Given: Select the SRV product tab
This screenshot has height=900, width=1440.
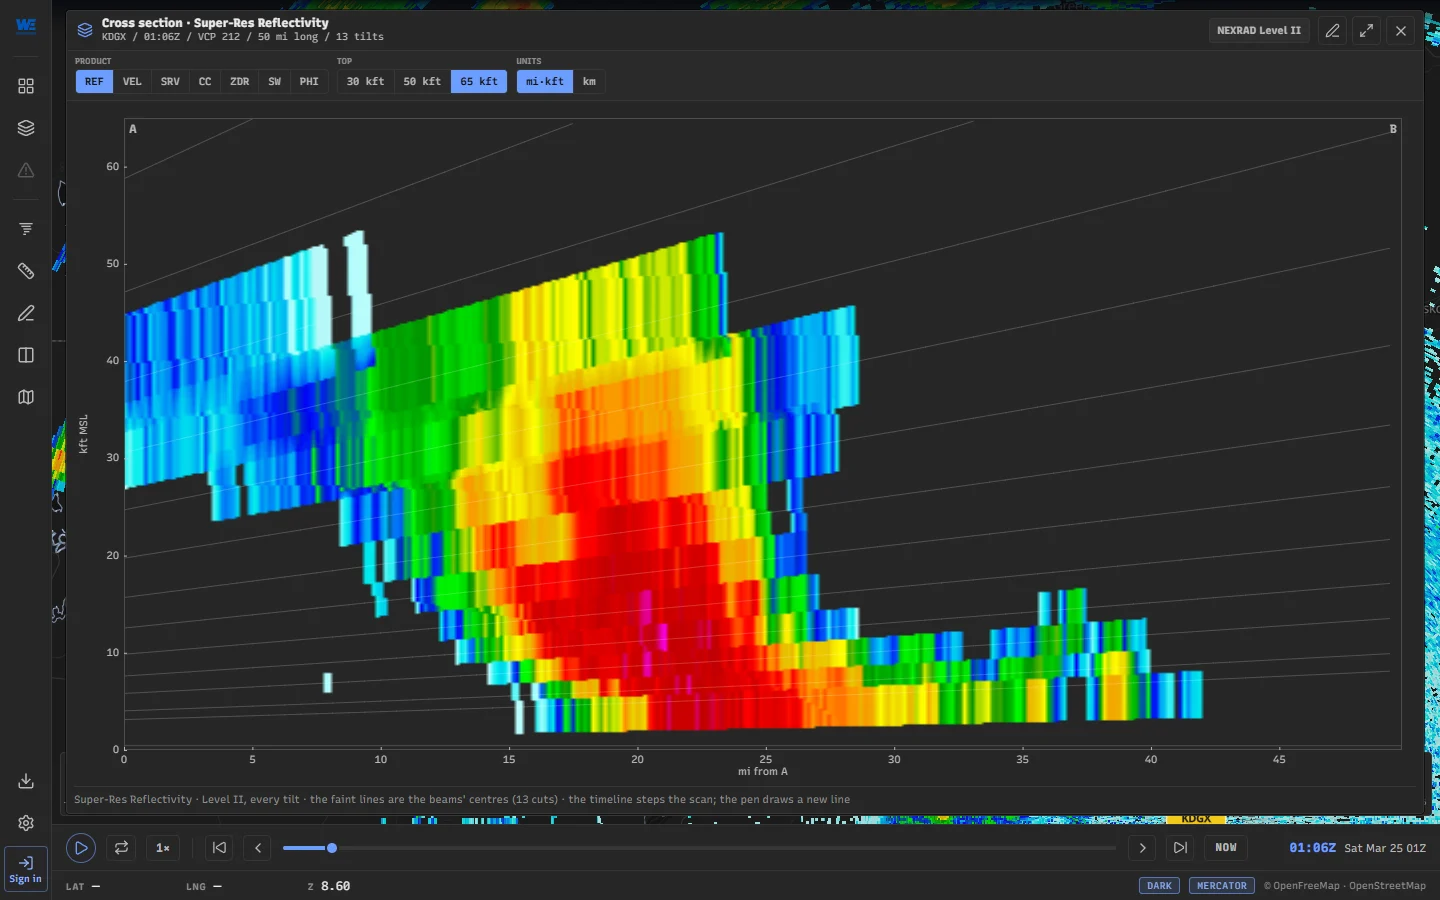Looking at the screenshot, I should [170, 82].
